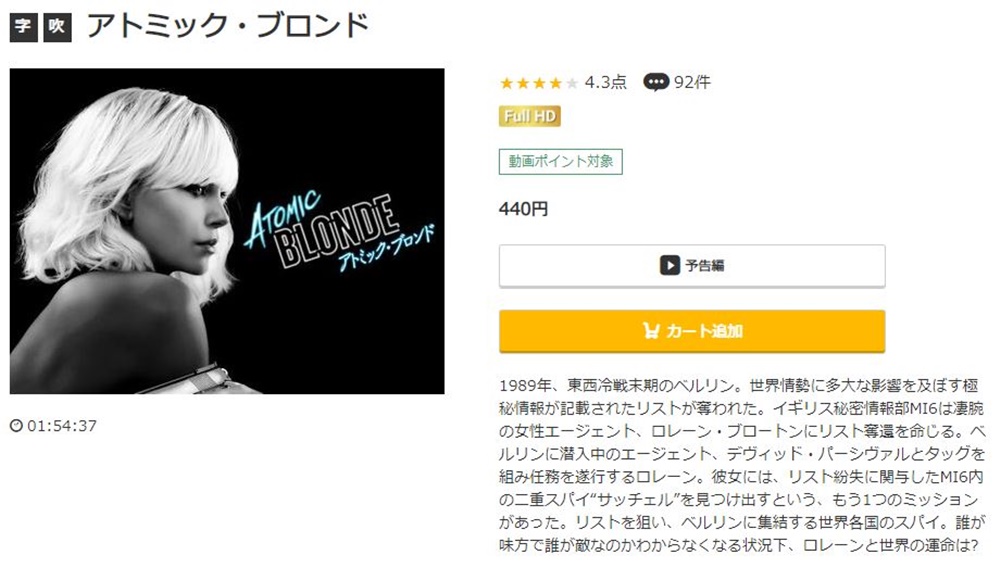This screenshot has width=1000, height=567.
Task: Click the fifth grey rating star
Action: pyautogui.click(x=572, y=83)
